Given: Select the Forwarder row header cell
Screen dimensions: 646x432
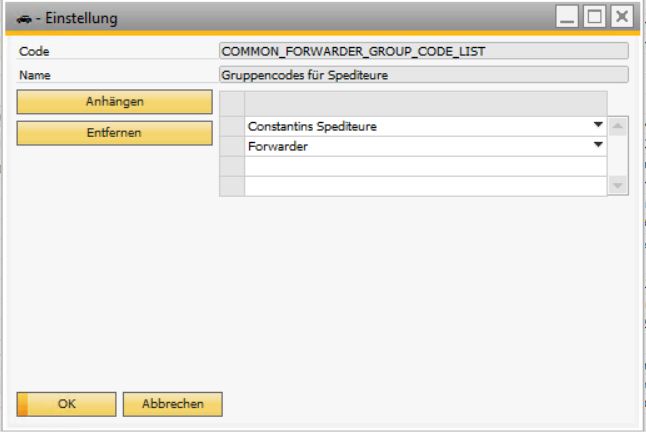Looking at the screenshot, I should click(232, 147).
